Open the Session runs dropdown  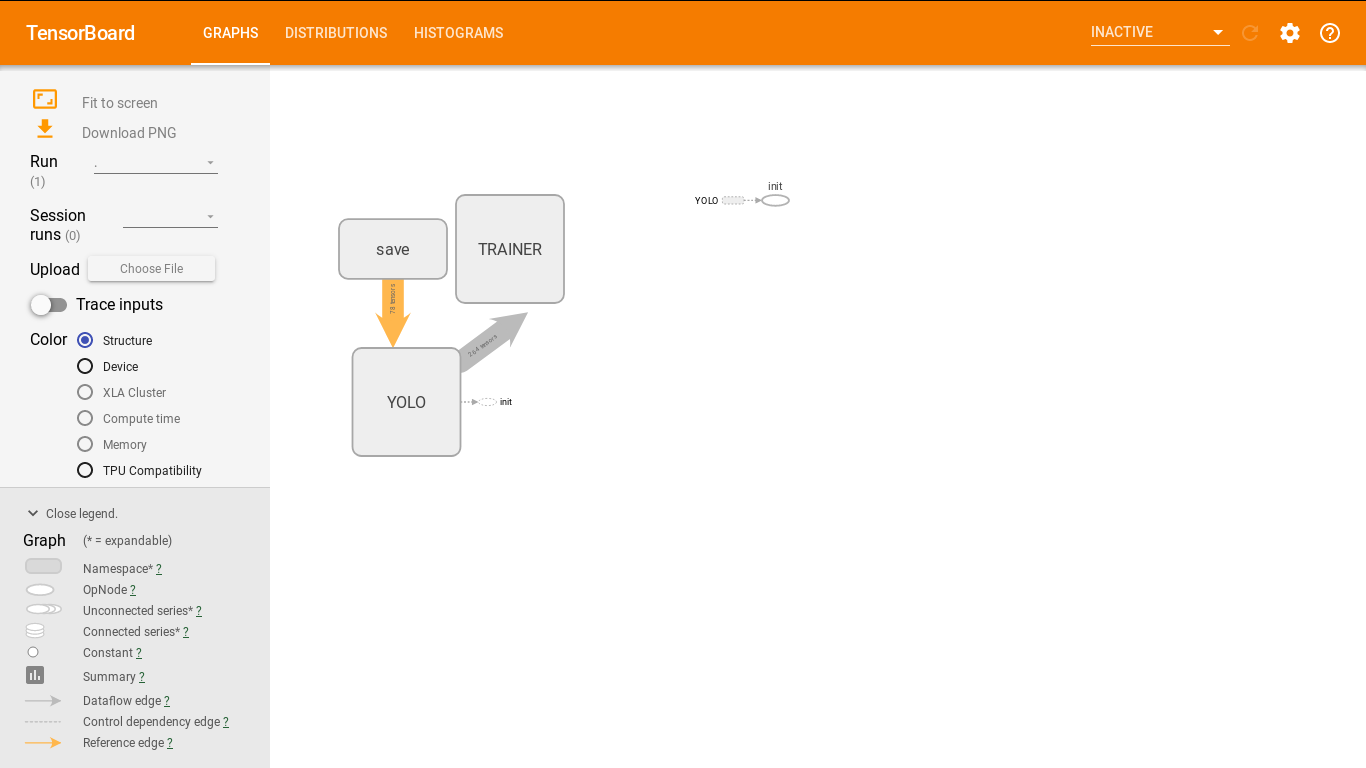click(170, 216)
